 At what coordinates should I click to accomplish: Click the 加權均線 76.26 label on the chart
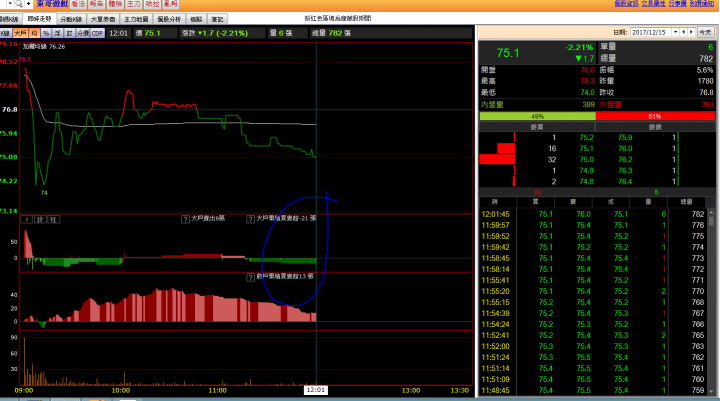44,46
